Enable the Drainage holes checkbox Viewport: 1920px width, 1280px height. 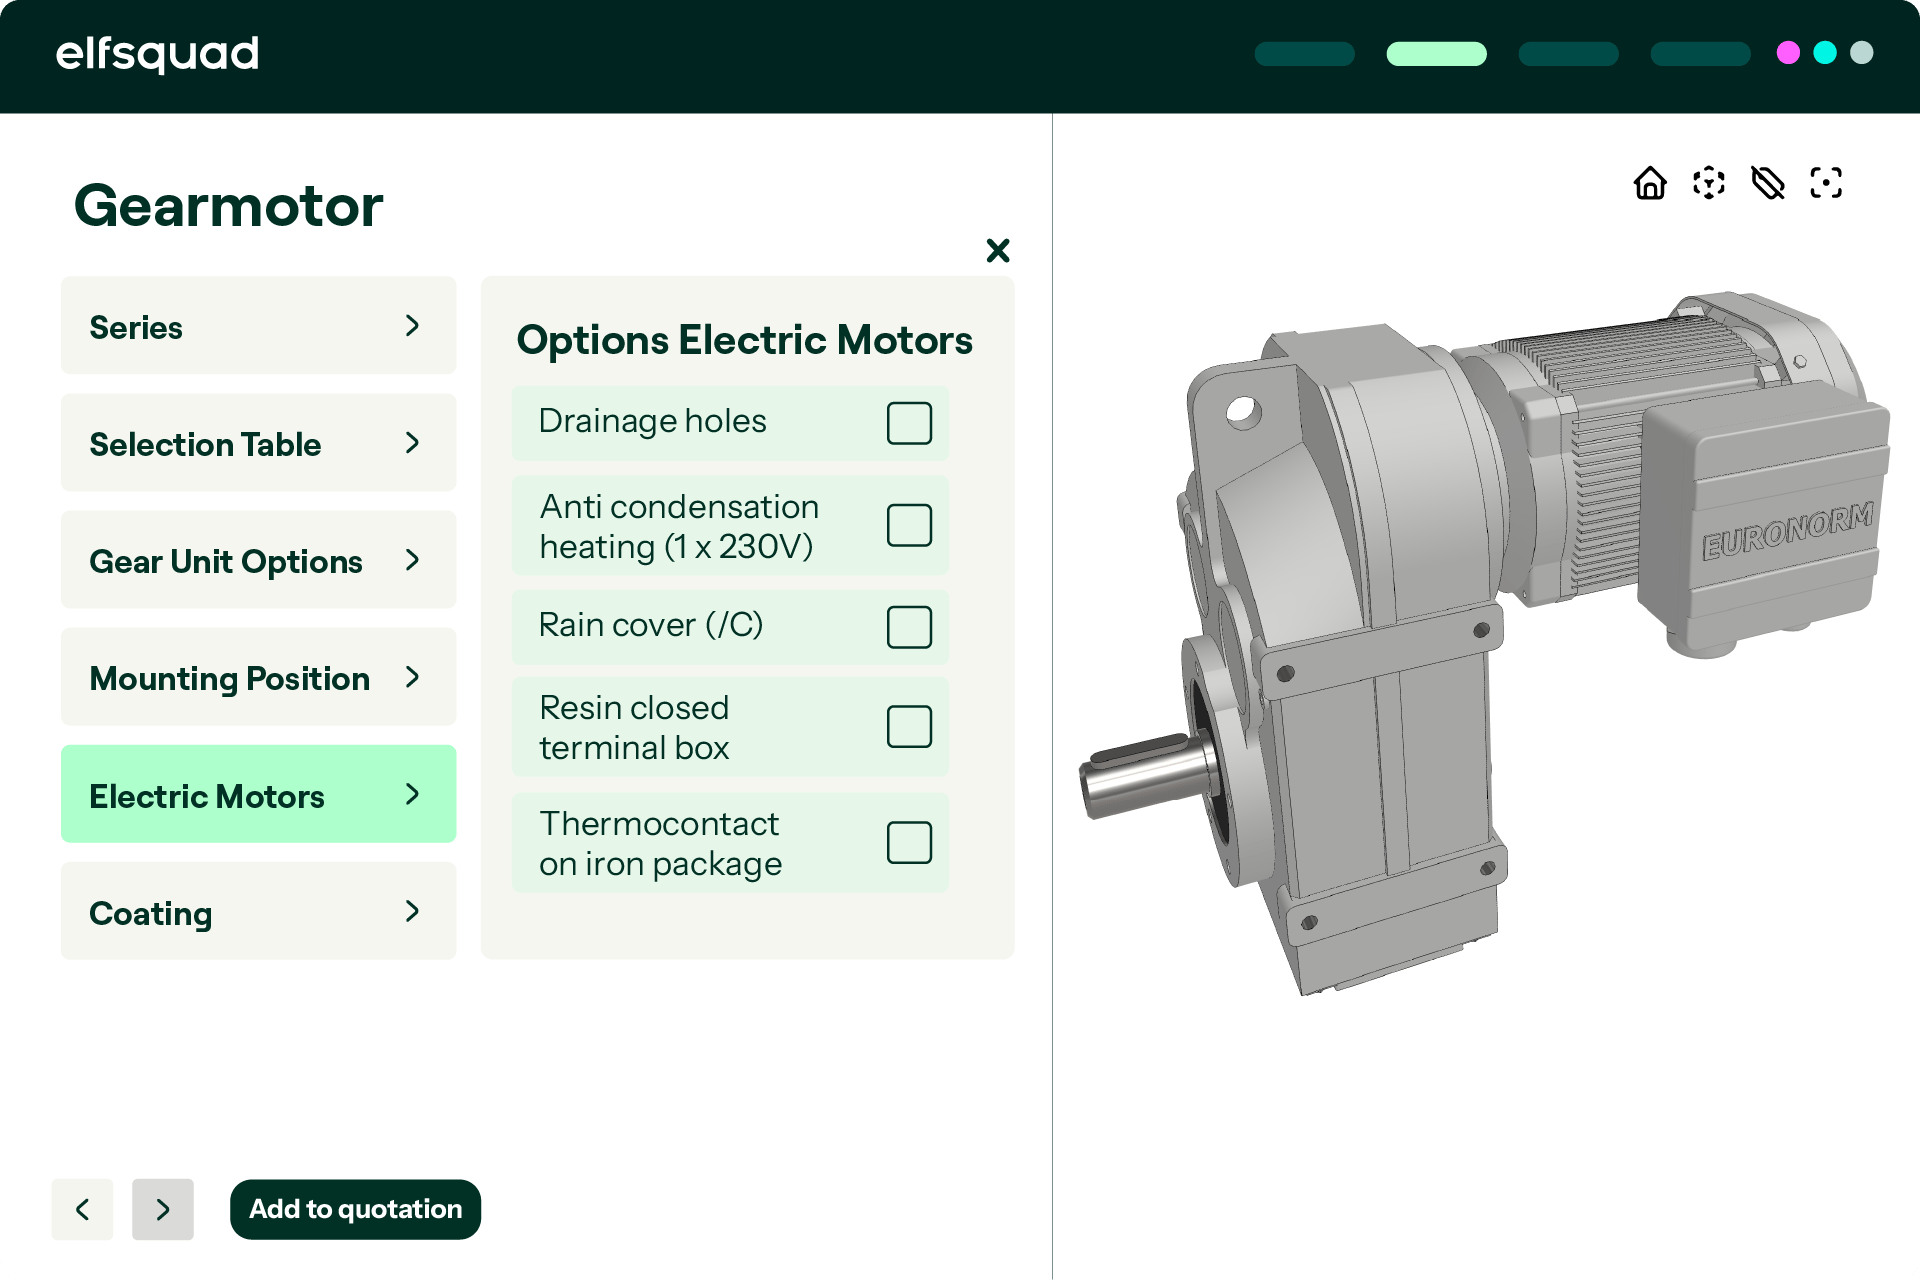[909, 423]
